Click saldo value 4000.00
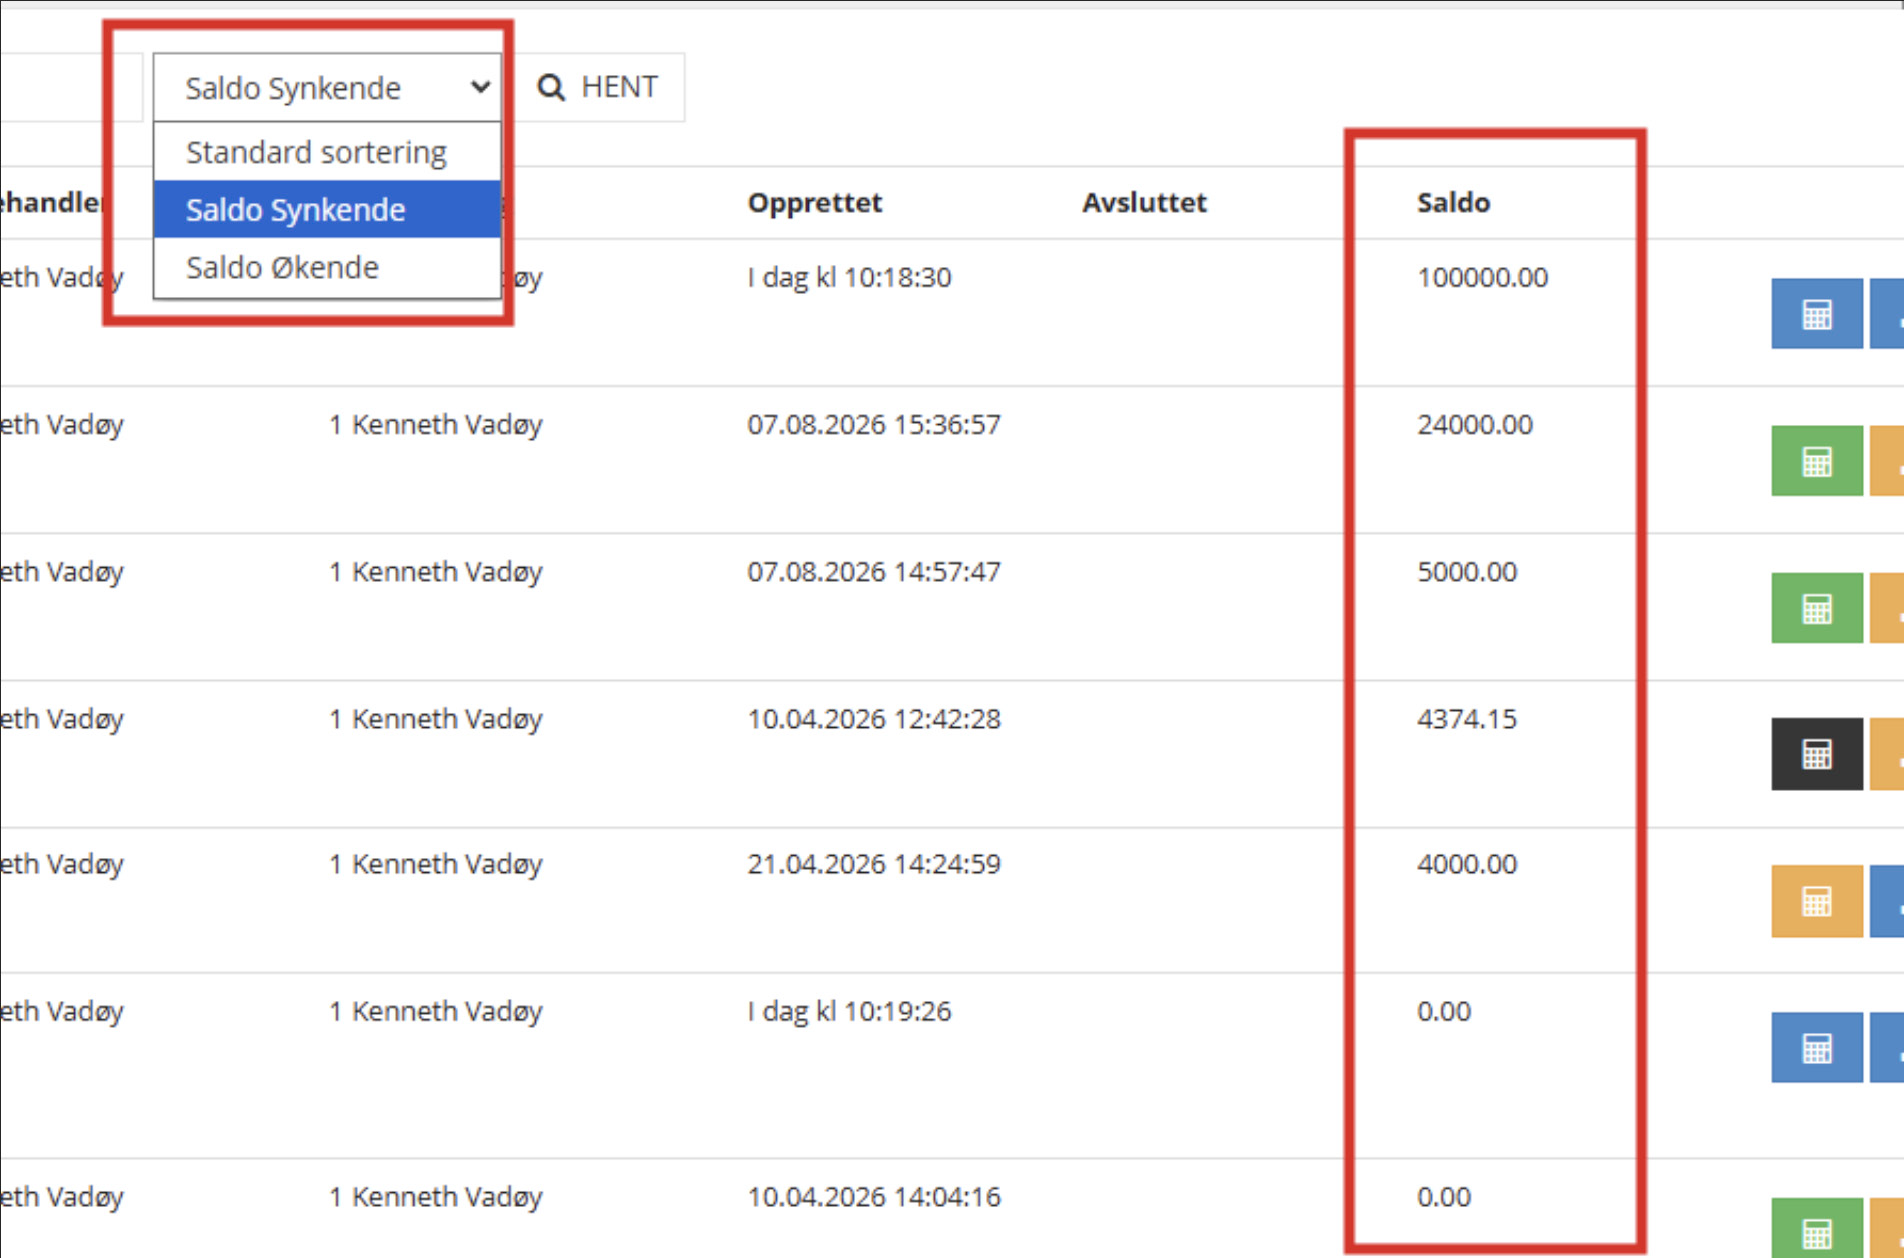This screenshot has width=1904, height=1258. [x=1467, y=864]
